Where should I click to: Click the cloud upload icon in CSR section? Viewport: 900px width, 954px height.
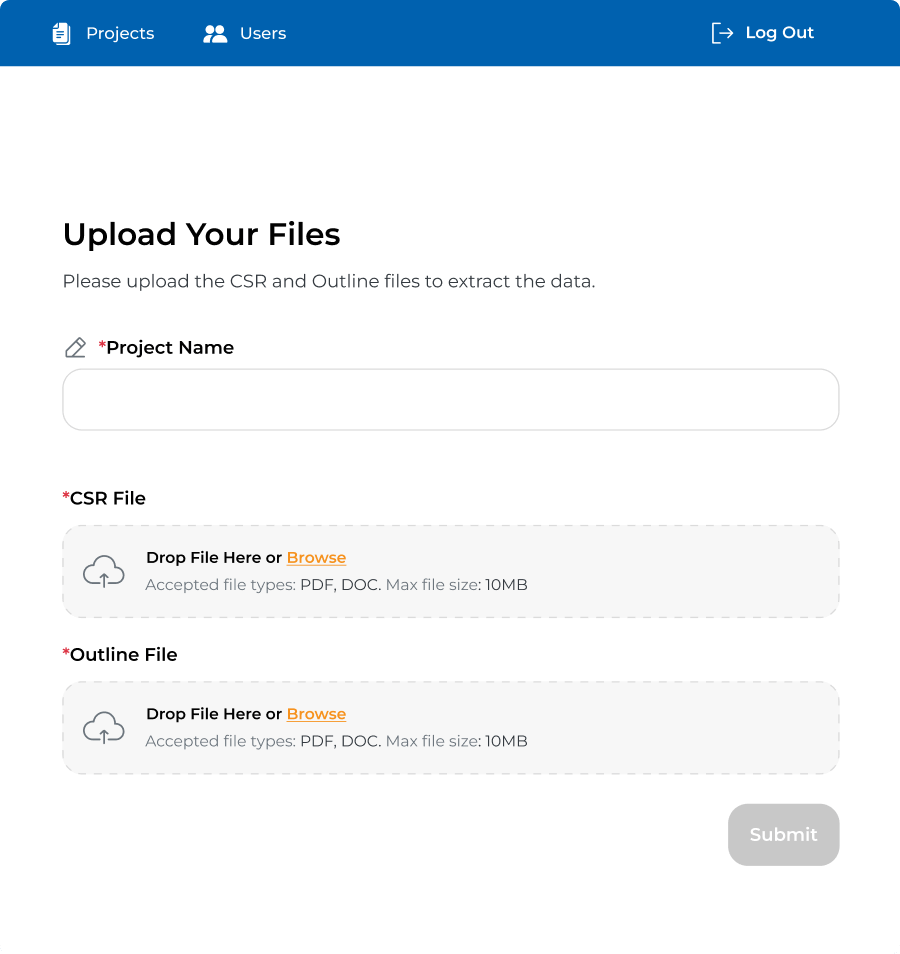pos(104,571)
